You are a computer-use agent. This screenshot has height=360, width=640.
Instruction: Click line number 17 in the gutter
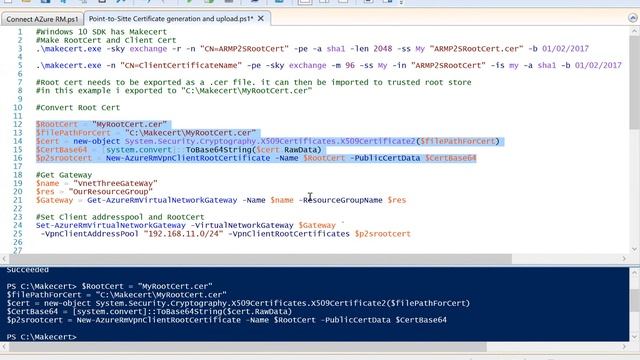(18, 166)
